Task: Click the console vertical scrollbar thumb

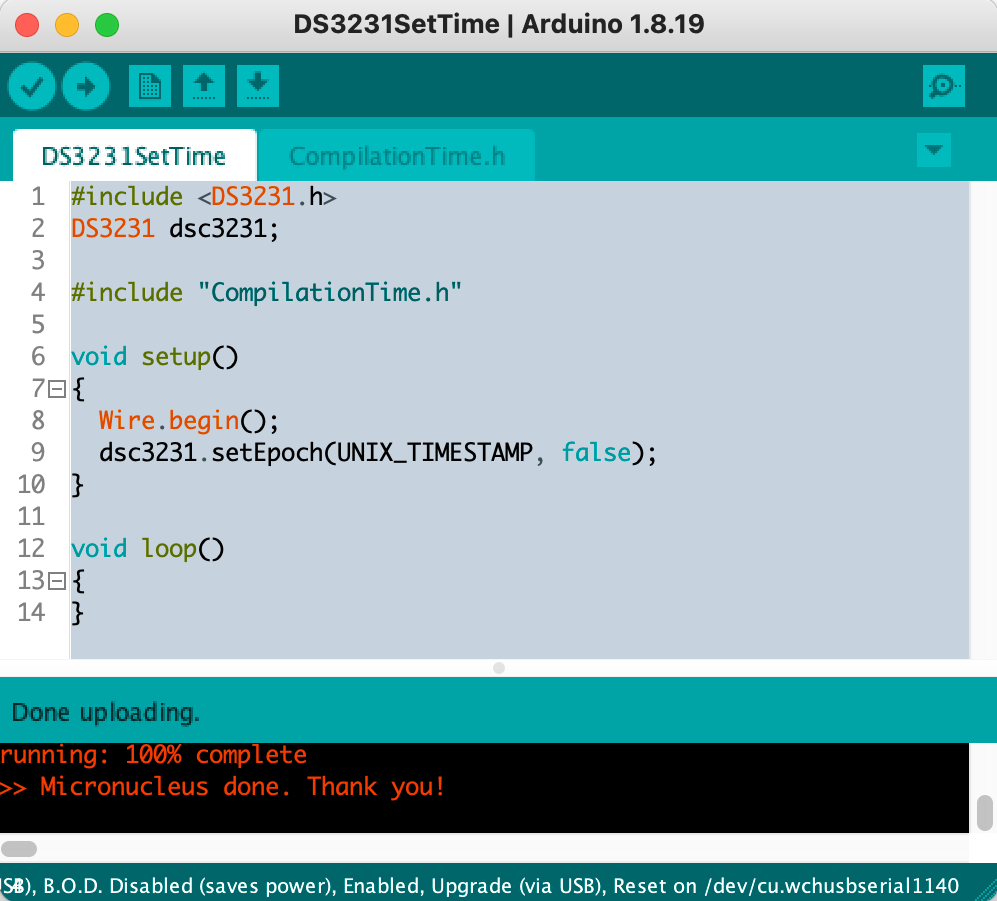Action: point(984,812)
